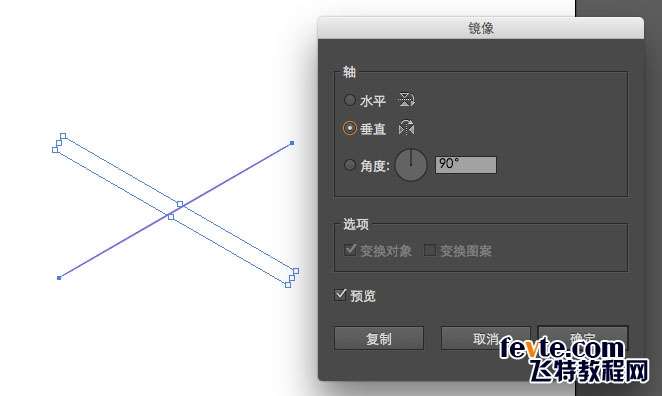Click the lower center anchor point at the crossing
This screenshot has height=396, width=662.
[171, 217]
